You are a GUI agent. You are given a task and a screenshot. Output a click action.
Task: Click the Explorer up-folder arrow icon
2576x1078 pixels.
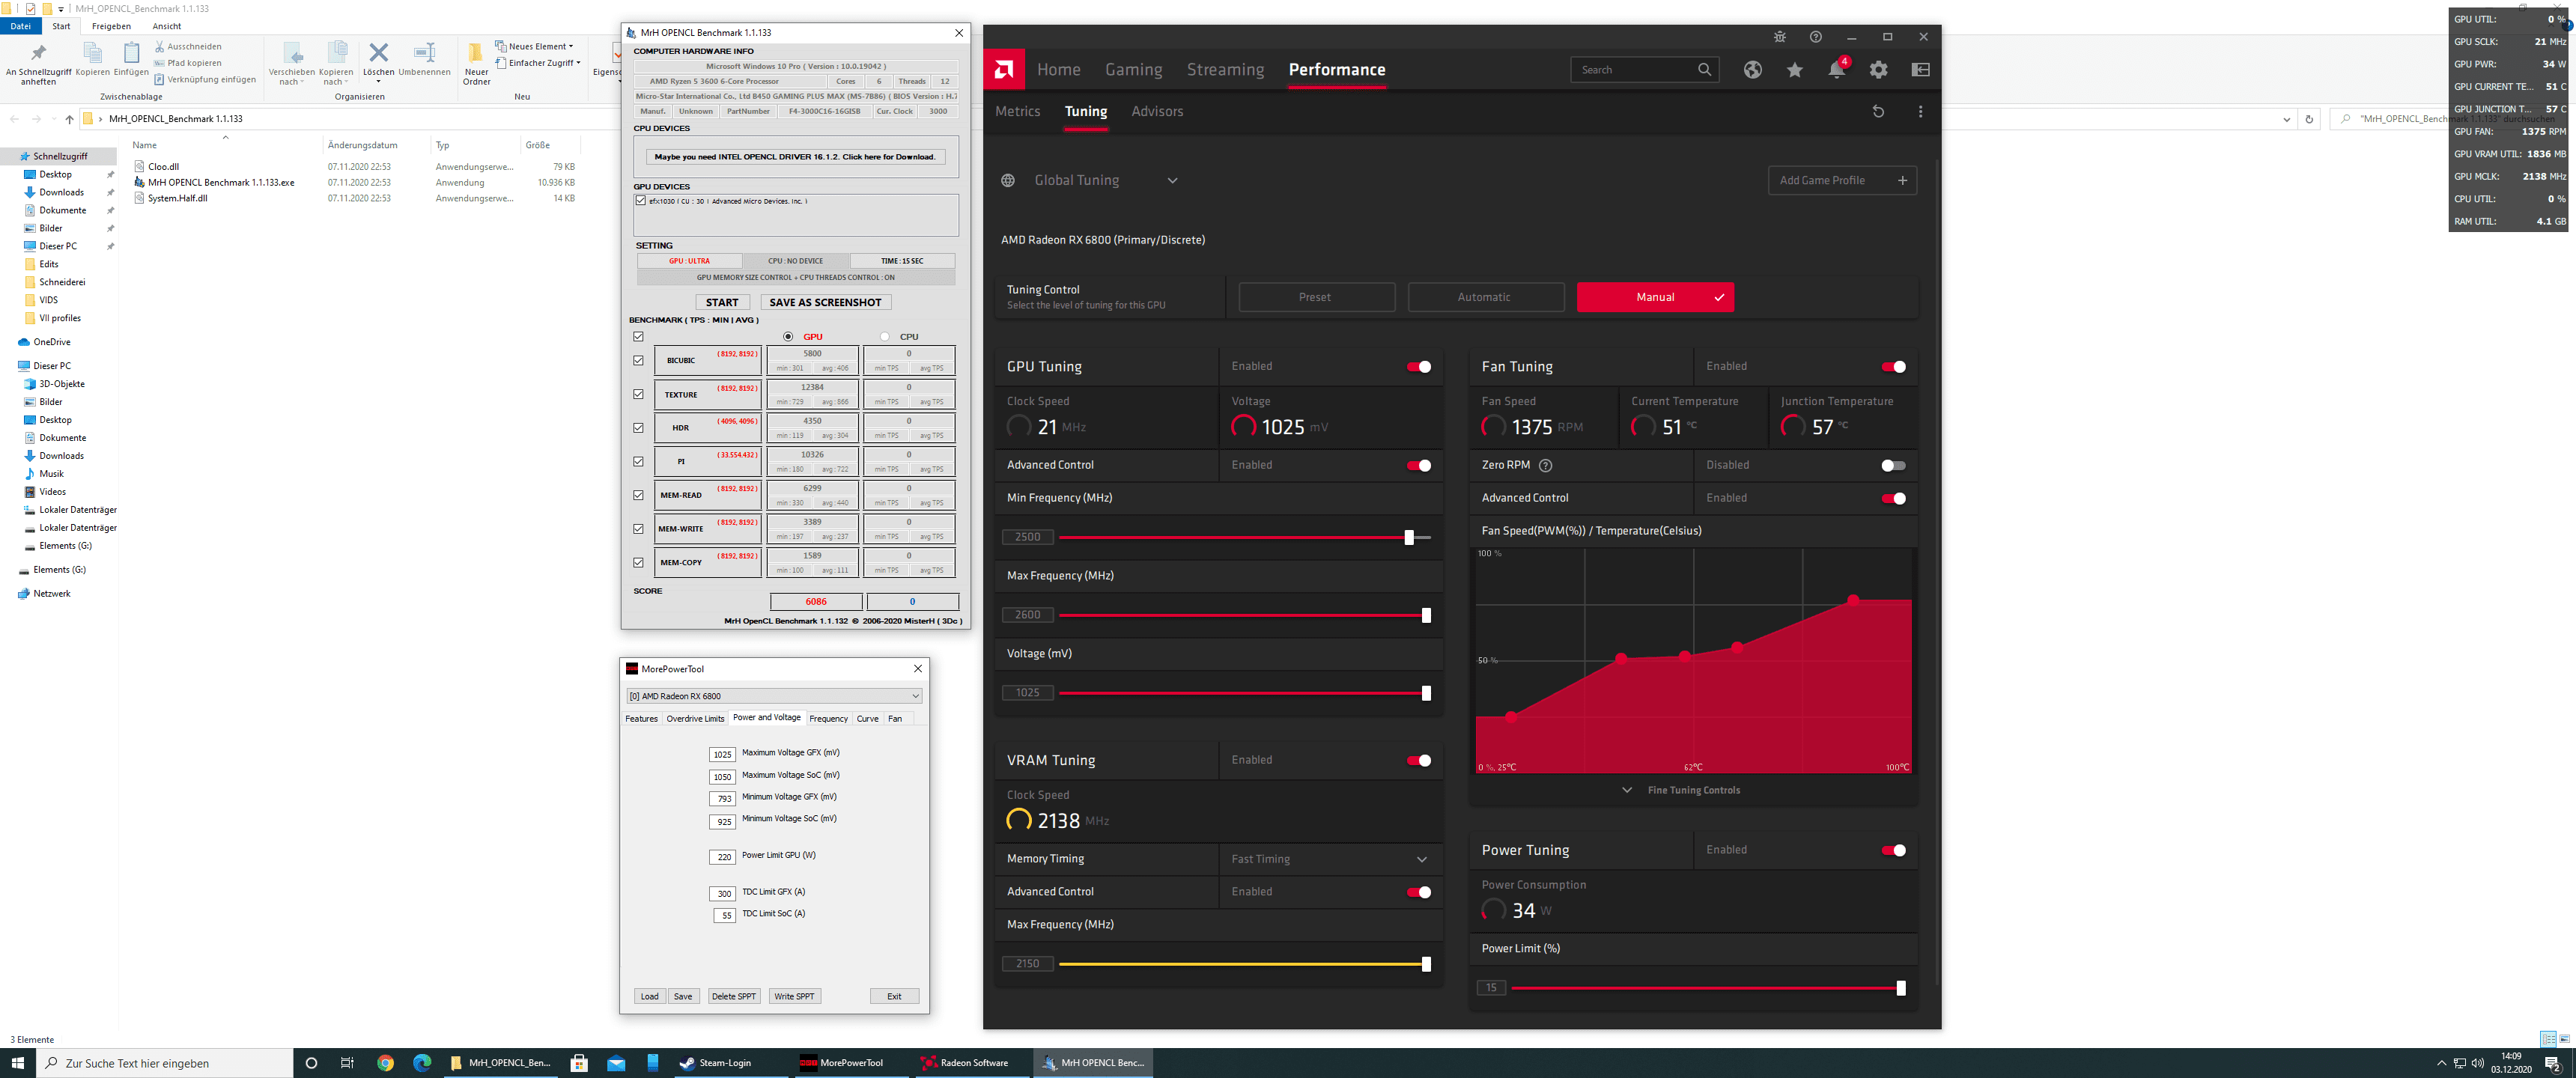click(69, 119)
